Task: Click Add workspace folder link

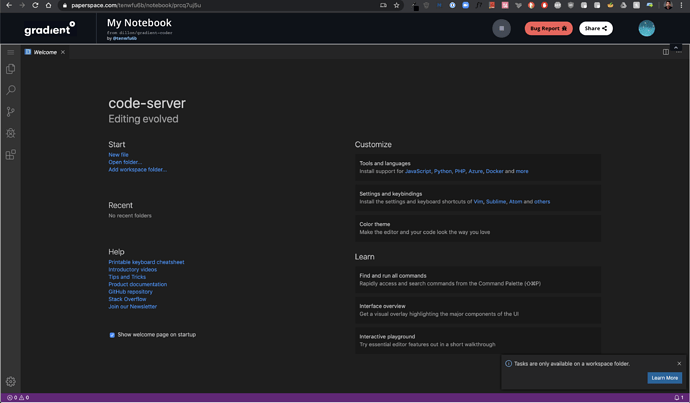Action: point(137,169)
